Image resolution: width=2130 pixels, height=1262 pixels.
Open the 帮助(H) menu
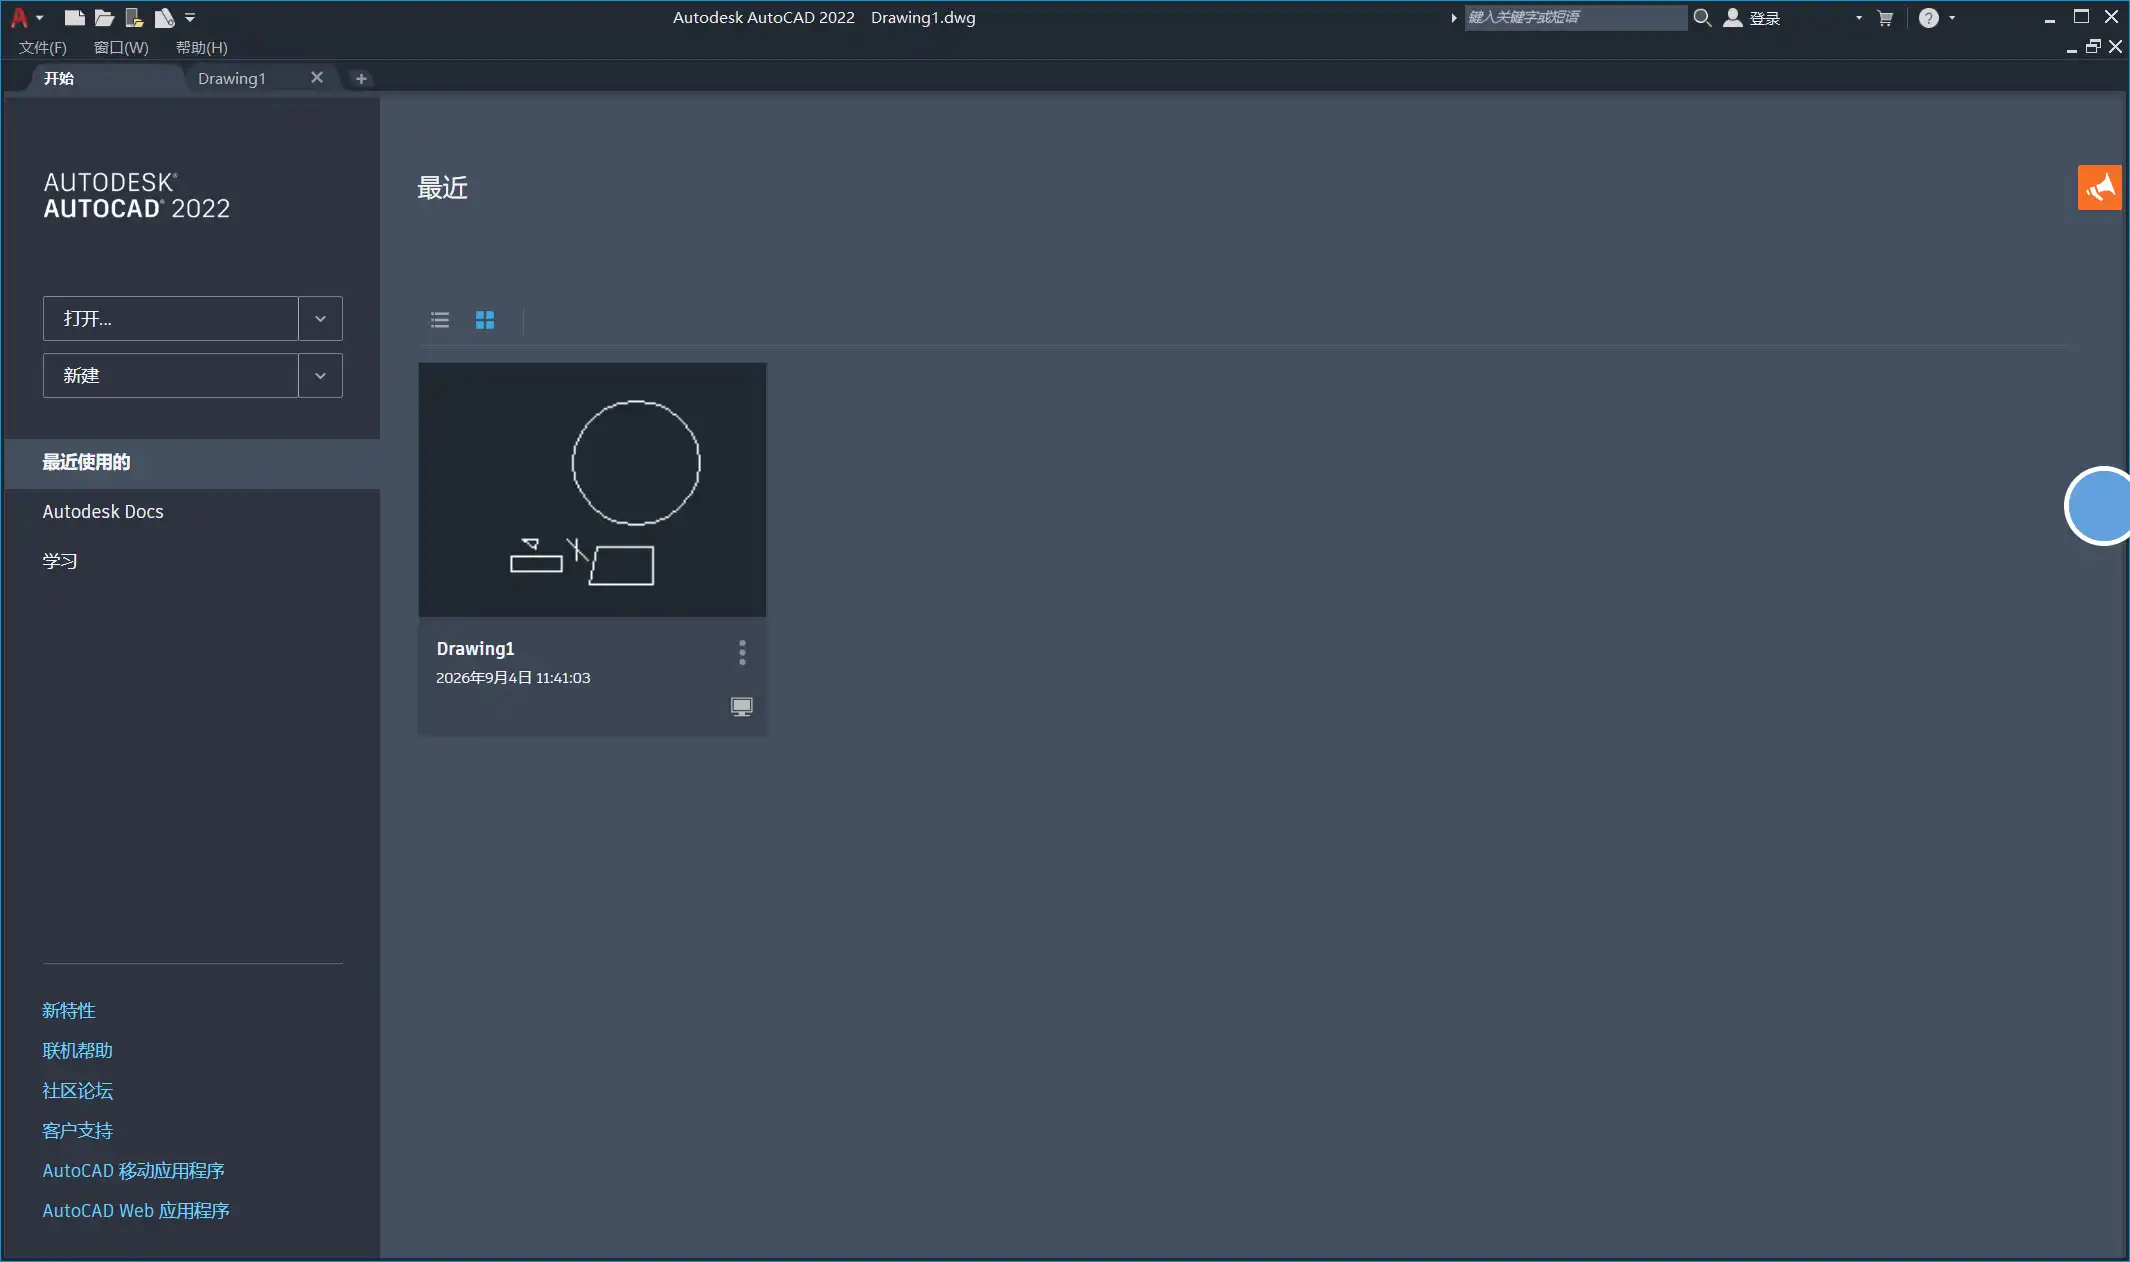tap(201, 47)
